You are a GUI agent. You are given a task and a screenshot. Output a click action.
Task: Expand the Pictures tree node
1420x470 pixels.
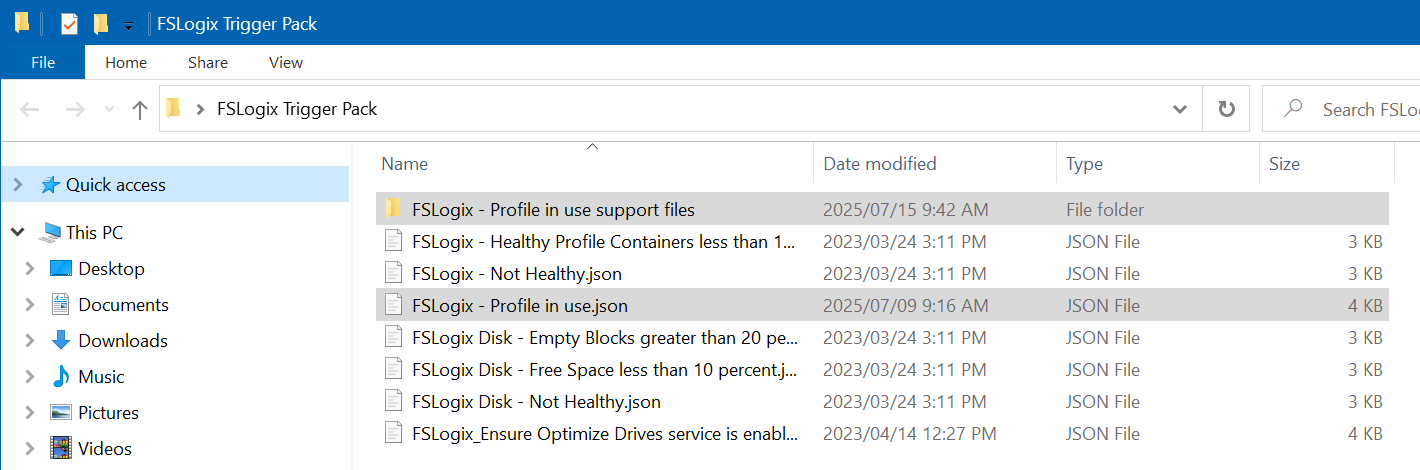click(30, 413)
